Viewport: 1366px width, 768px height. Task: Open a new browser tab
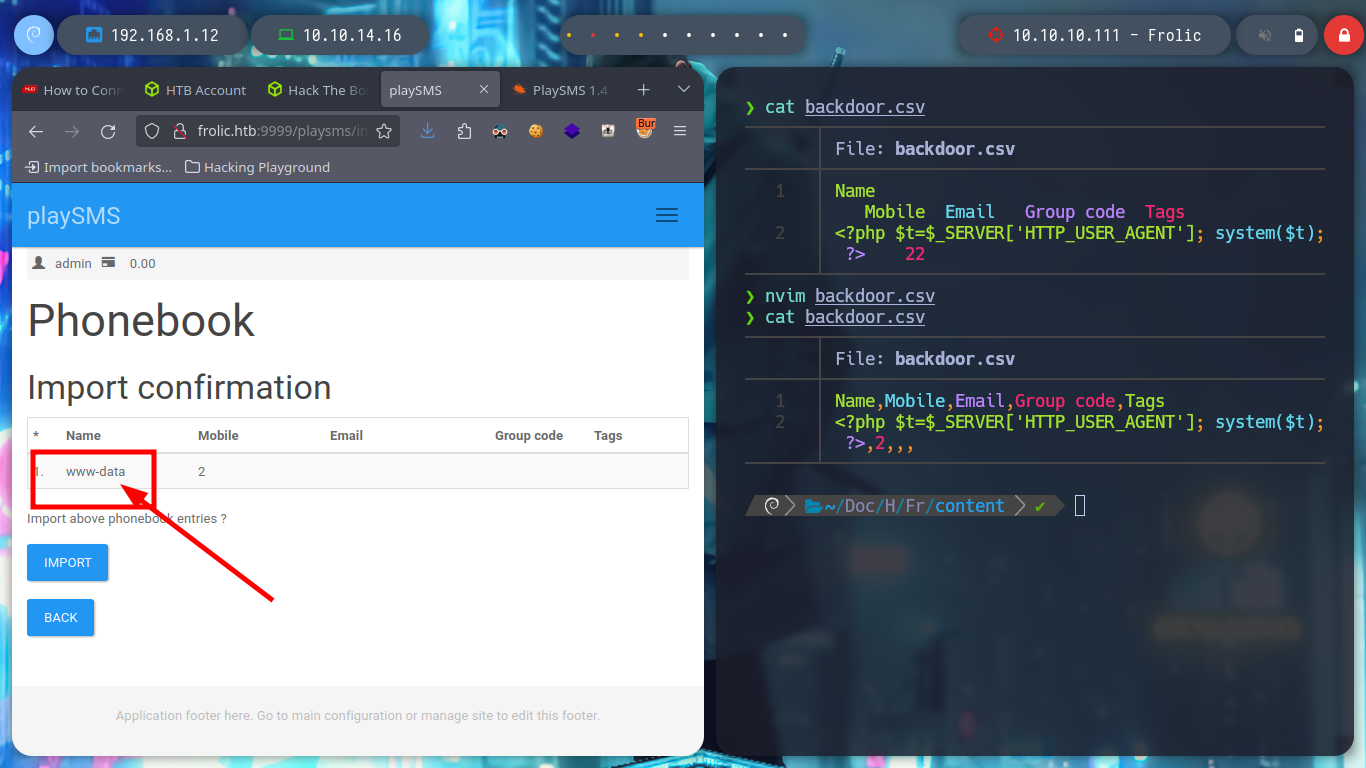click(x=644, y=89)
